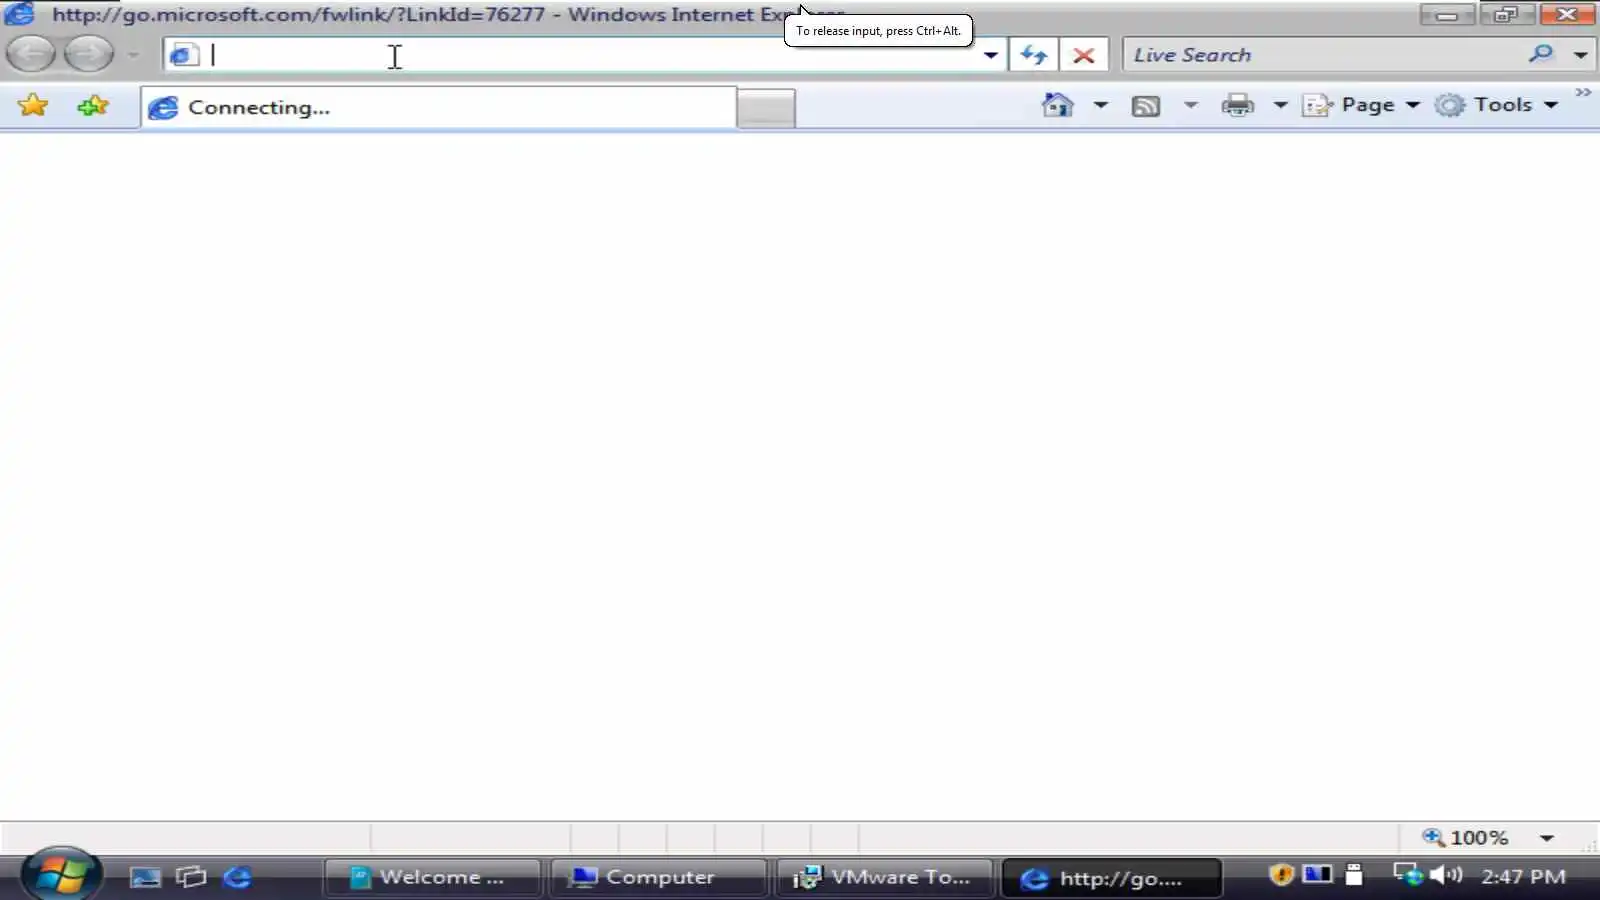Image resolution: width=1600 pixels, height=900 pixels.
Task: Select the http://go.... taskbar button
Action: [x=1111, y=878]
